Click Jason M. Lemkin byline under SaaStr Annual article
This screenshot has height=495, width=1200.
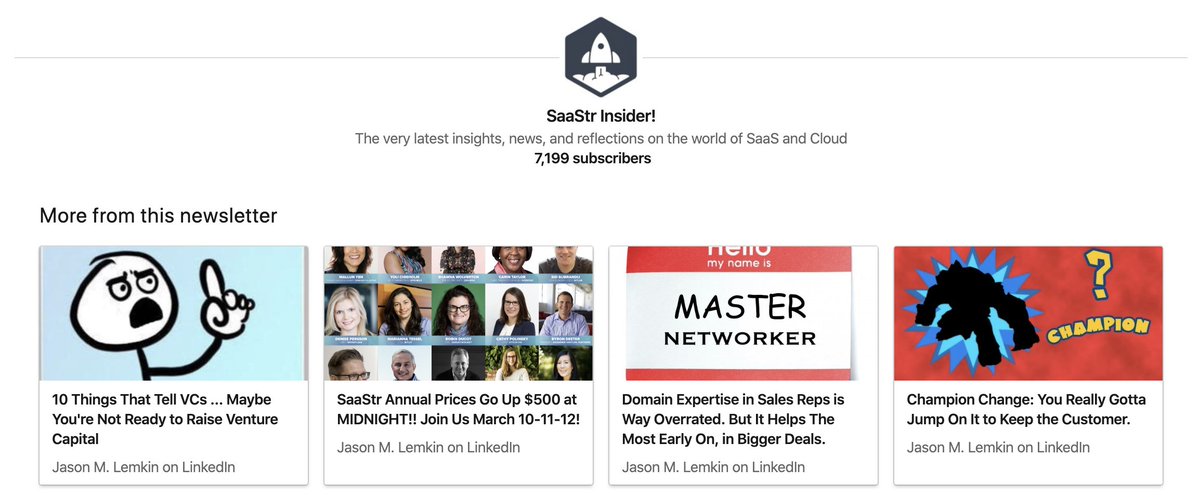point(428,447)
